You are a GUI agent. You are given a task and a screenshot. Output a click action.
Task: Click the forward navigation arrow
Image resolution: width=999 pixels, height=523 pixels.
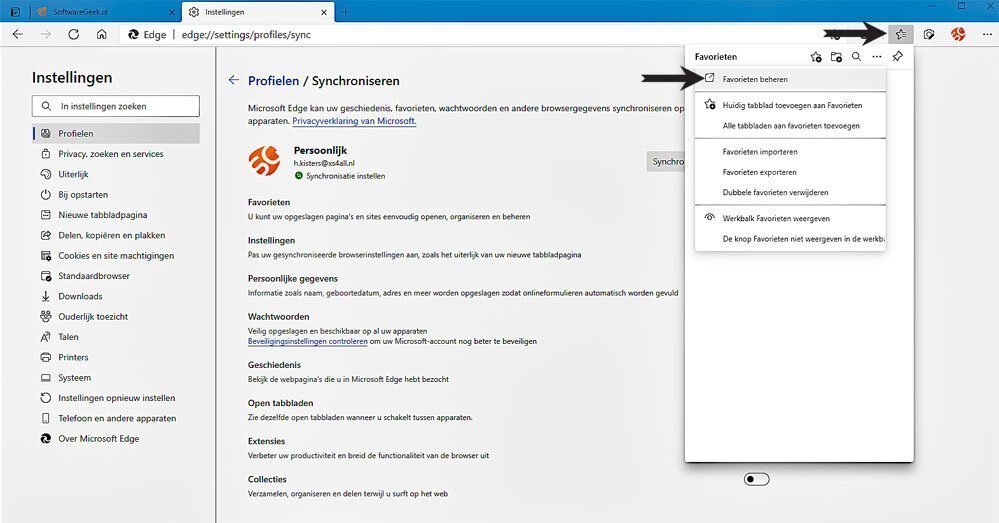[46, 34]
